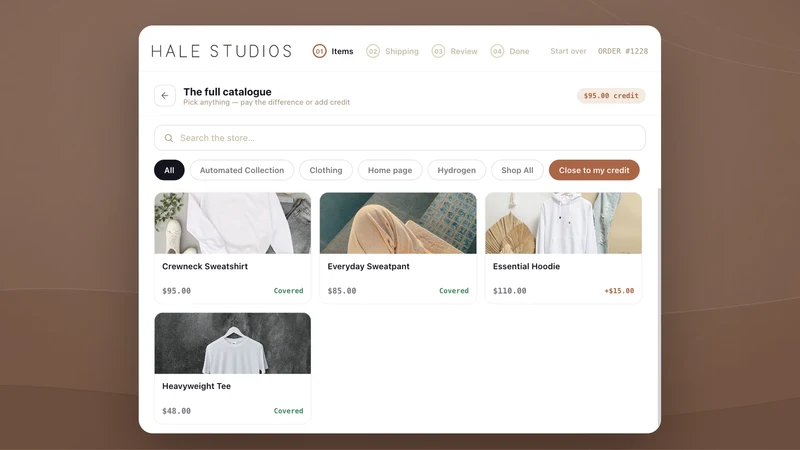Click The full catalogue heading
Viewport: 800px width, 450px height.
coord(228,92)
